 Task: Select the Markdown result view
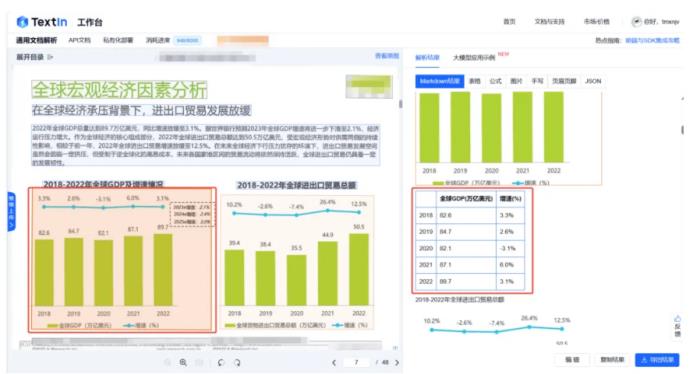coord(440,81)
